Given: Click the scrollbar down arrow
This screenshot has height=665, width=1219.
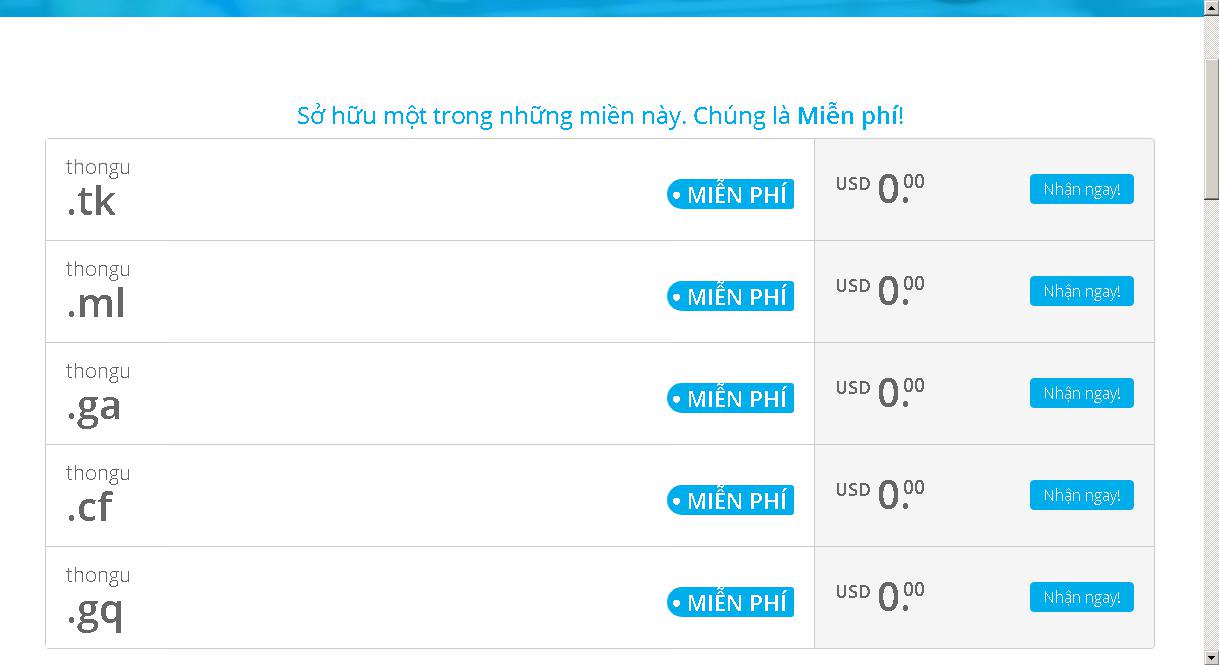Looking at the screenshot, I should (x=1210, y=657).
